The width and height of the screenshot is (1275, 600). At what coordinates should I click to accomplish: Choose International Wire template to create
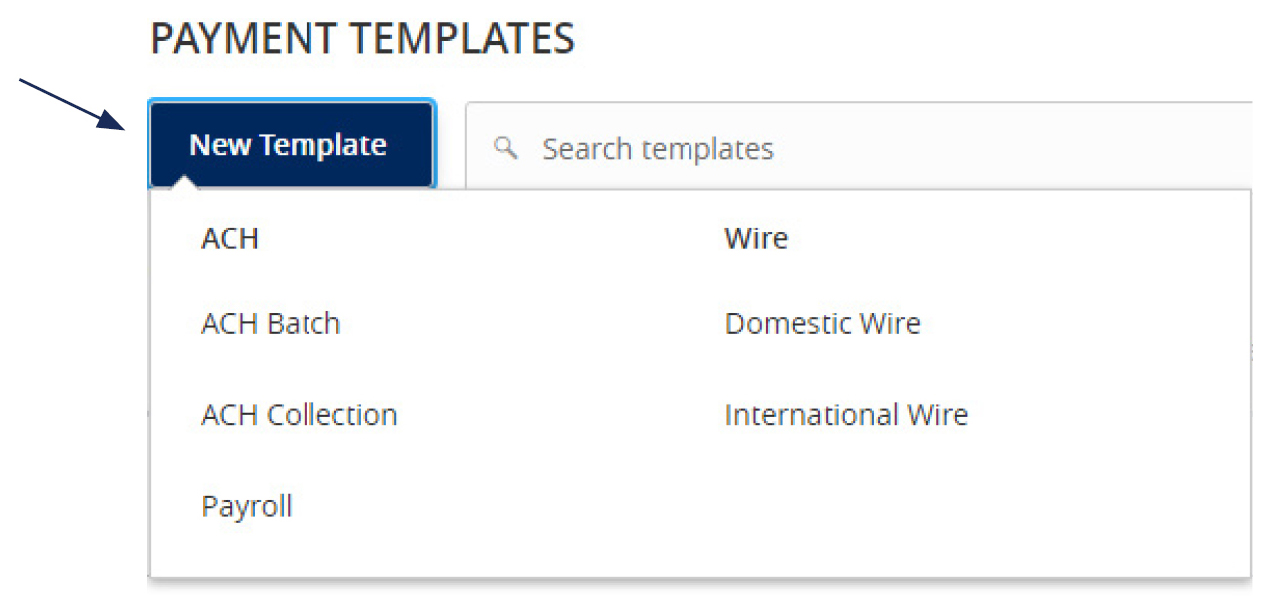[846, 414]
